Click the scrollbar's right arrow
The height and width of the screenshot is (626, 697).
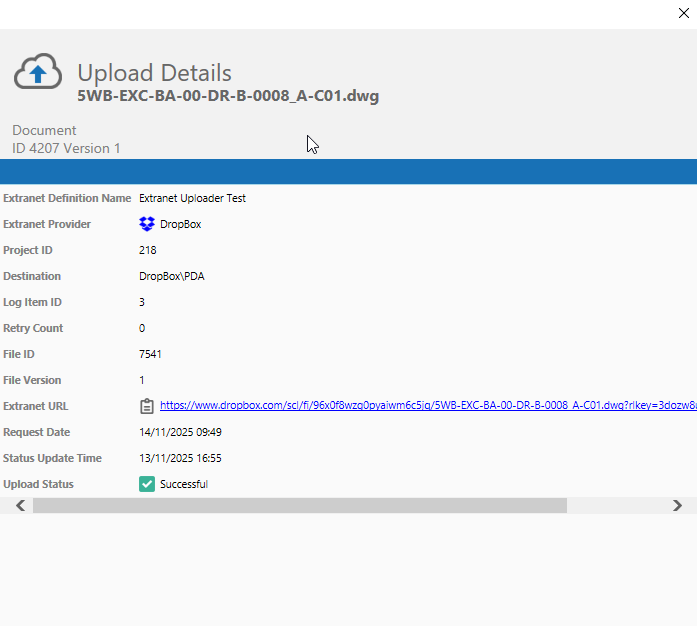677,506
